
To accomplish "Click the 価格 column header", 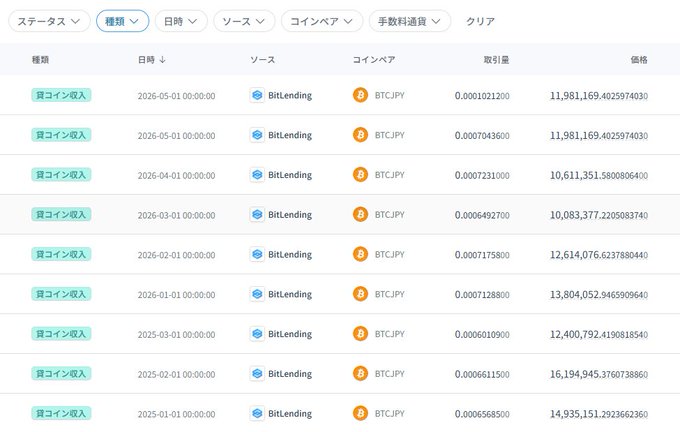I will [639, 60].
